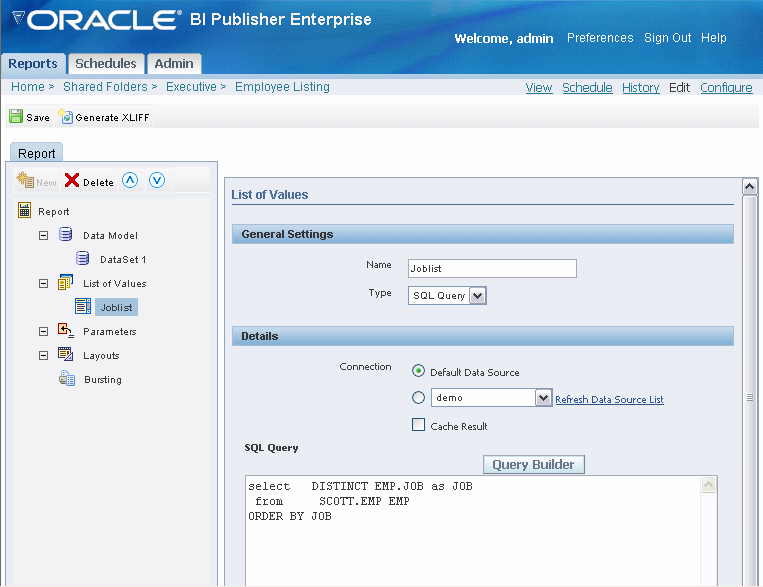Collapse the Data Model tree node
The image size is (763, 587).
coord(43,236)
